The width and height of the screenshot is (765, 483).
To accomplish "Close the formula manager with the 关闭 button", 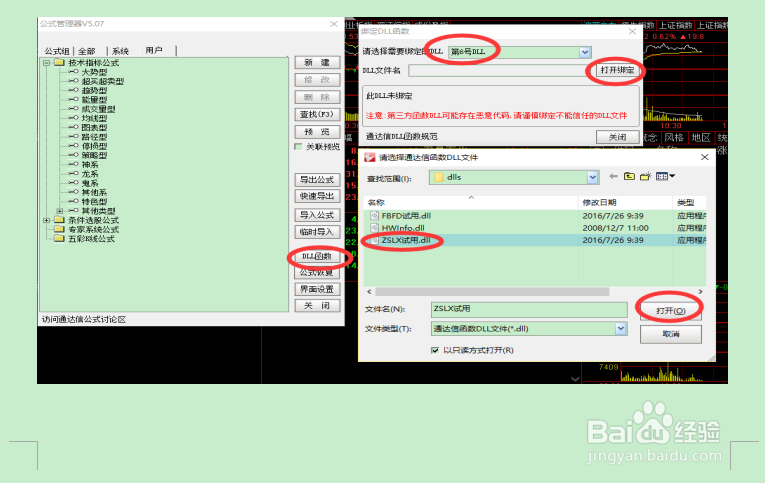I will pyautogui.click(x=317, y=305).
